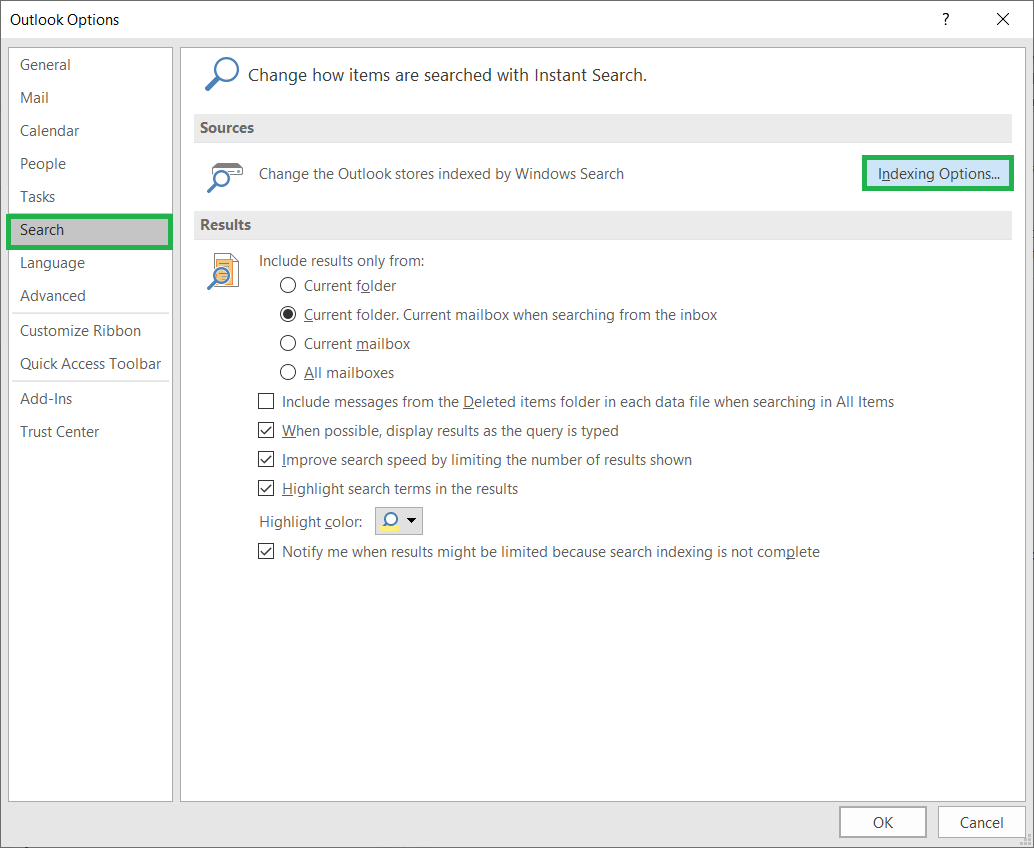Click the Results document search icon
The width and height of the screenshot is (1034, 848).
click(223, 271)
